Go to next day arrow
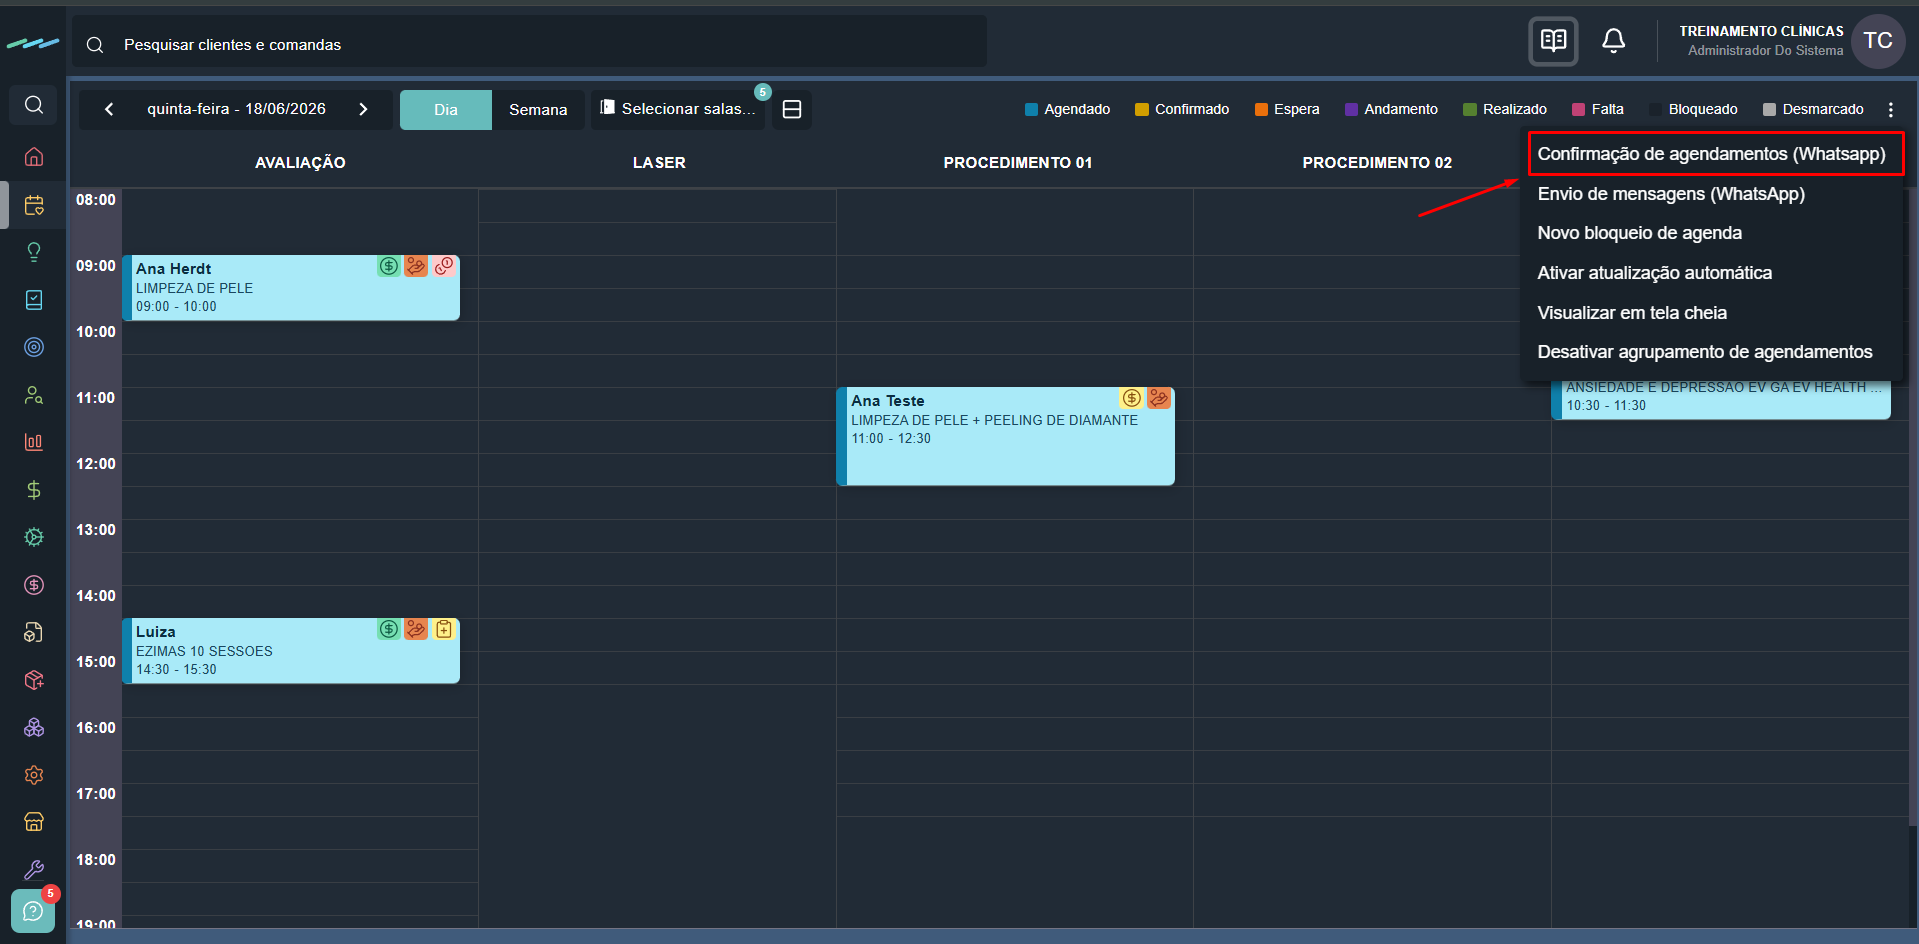Screen dimensions: 1919x944 pos(363,109)
